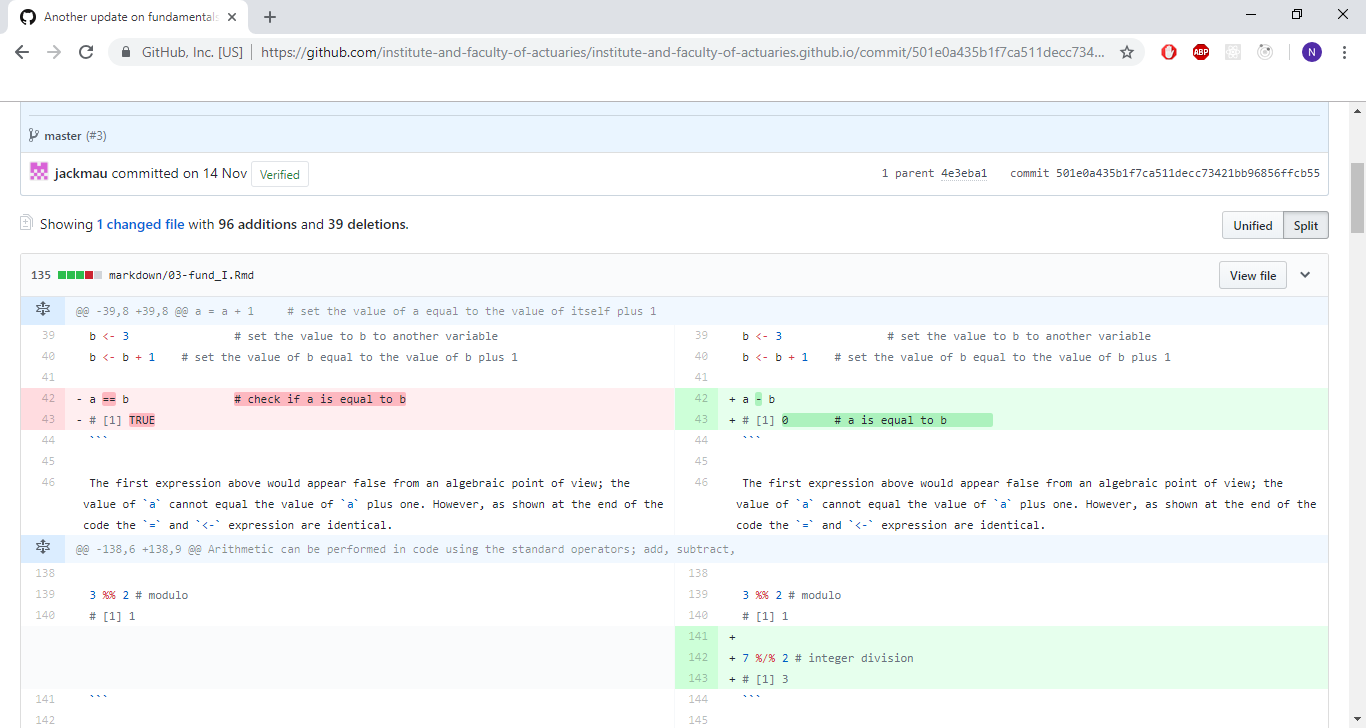Switch to Split diff view

tap(1305, 225)
